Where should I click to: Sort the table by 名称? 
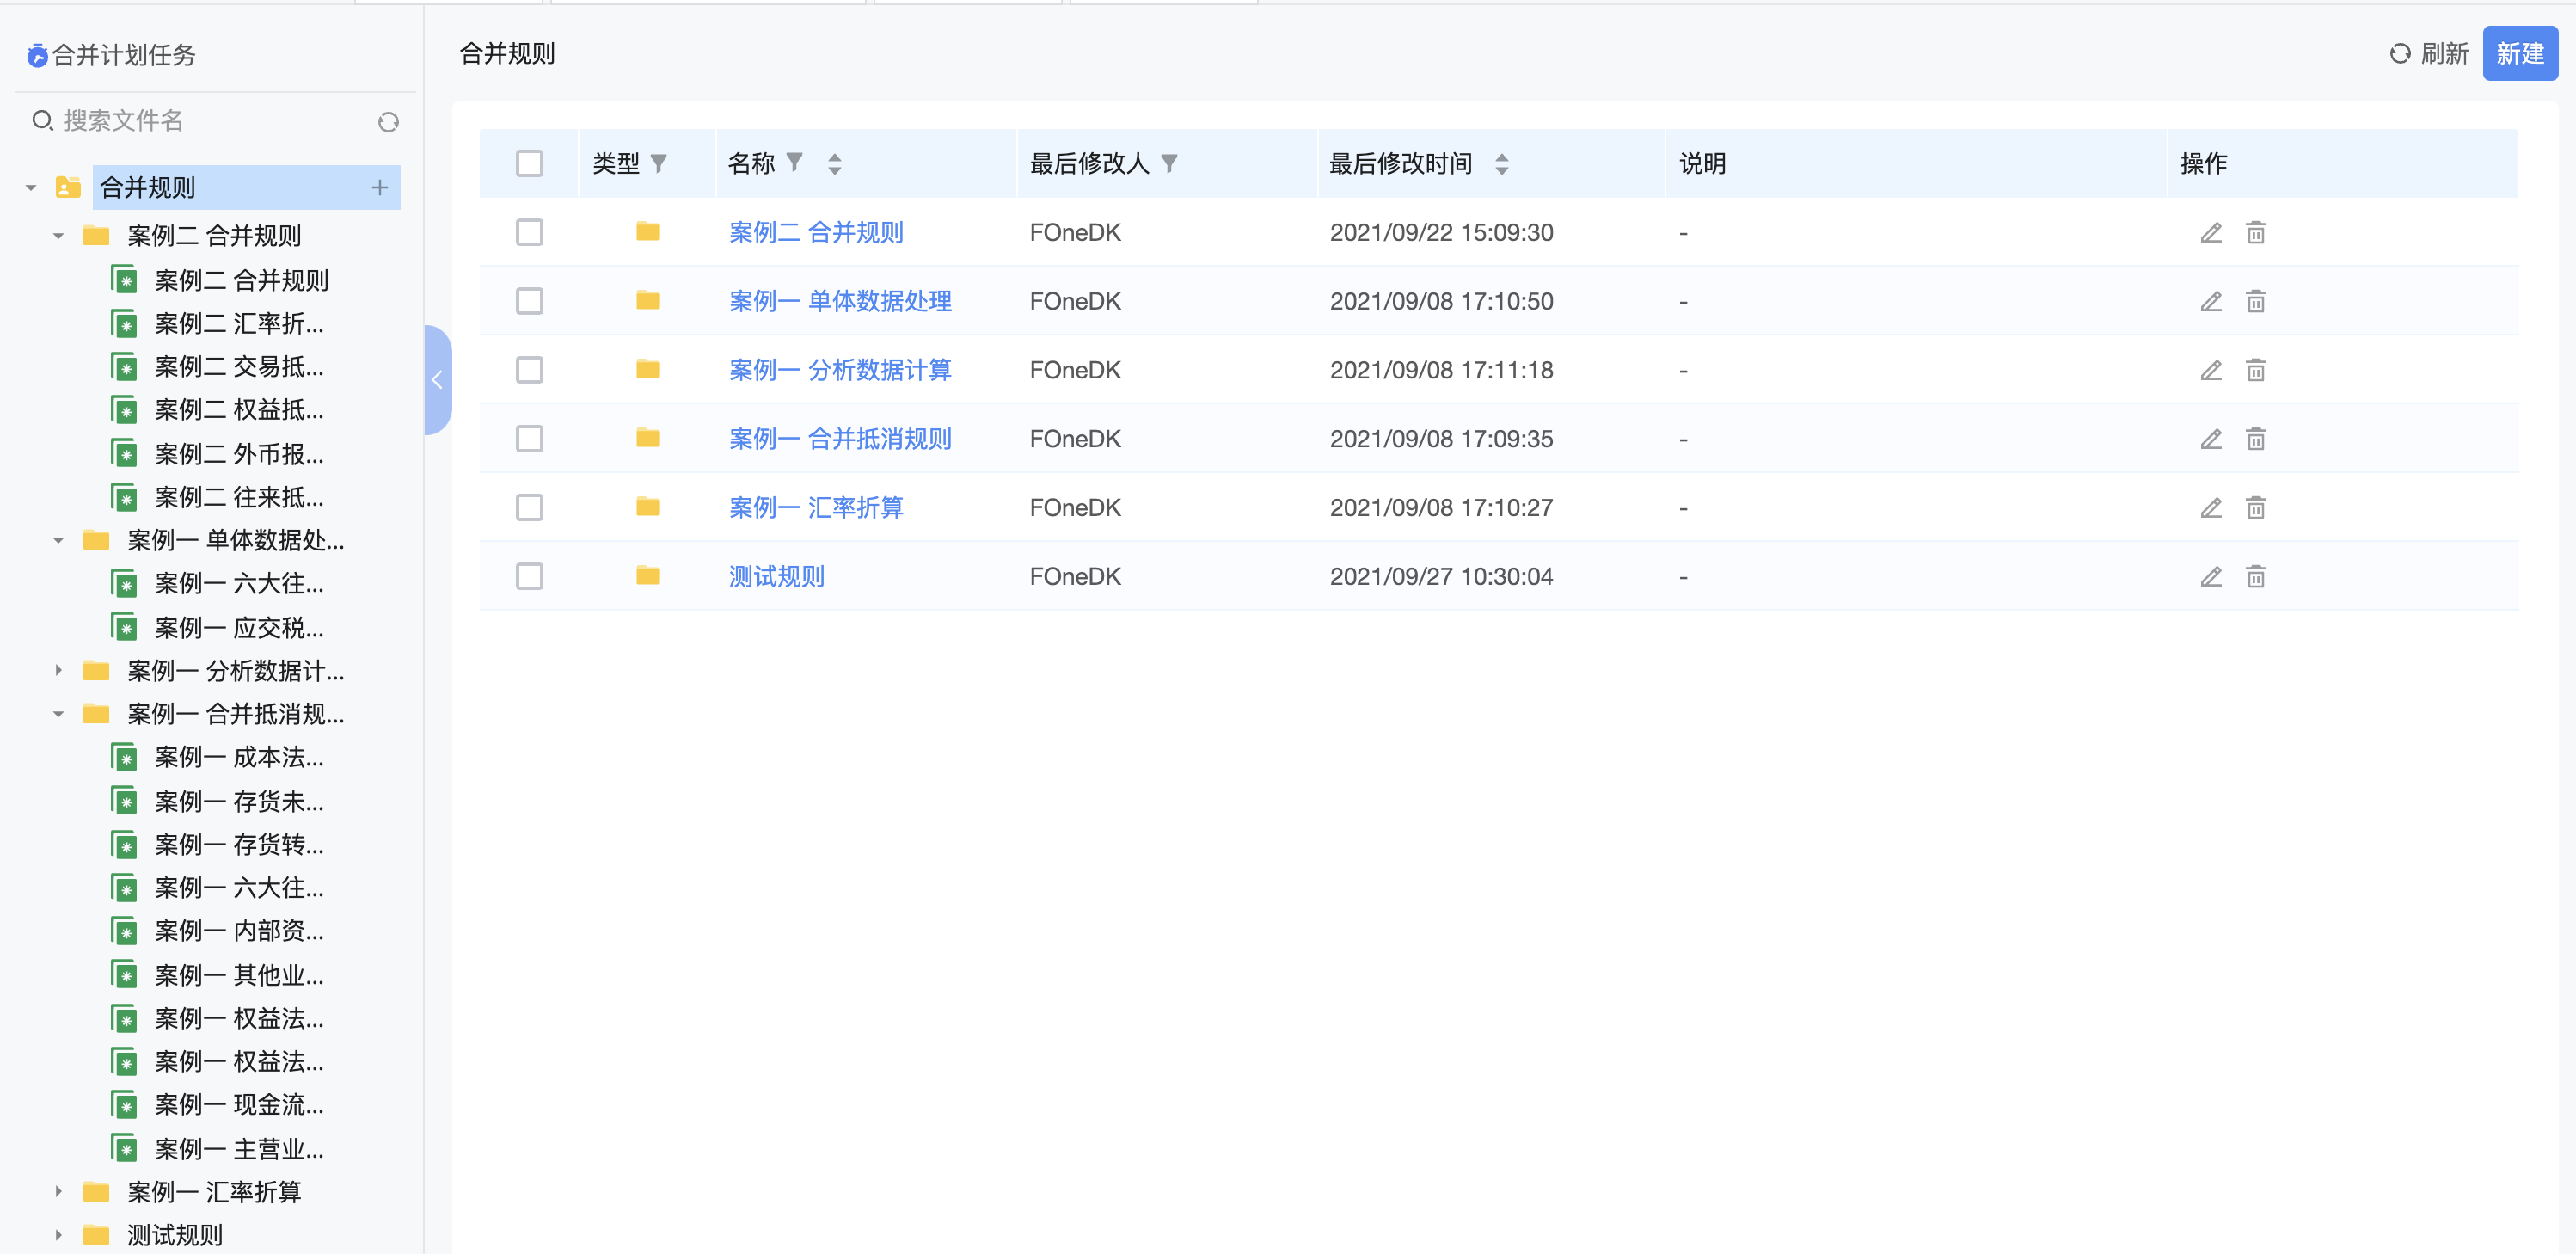point(835,163)
